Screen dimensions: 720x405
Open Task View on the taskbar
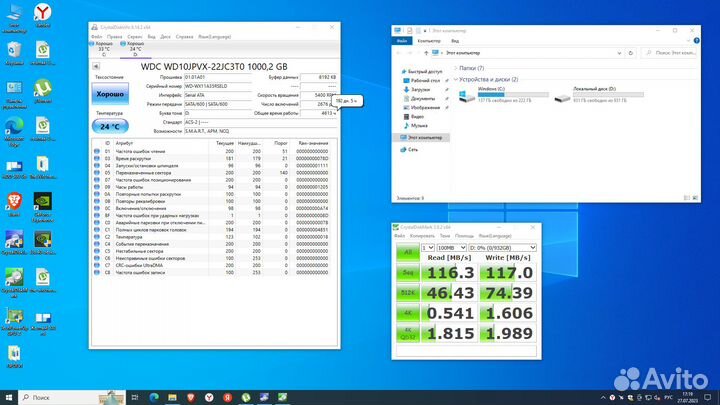pyautogui.click(x=135, y=397)
